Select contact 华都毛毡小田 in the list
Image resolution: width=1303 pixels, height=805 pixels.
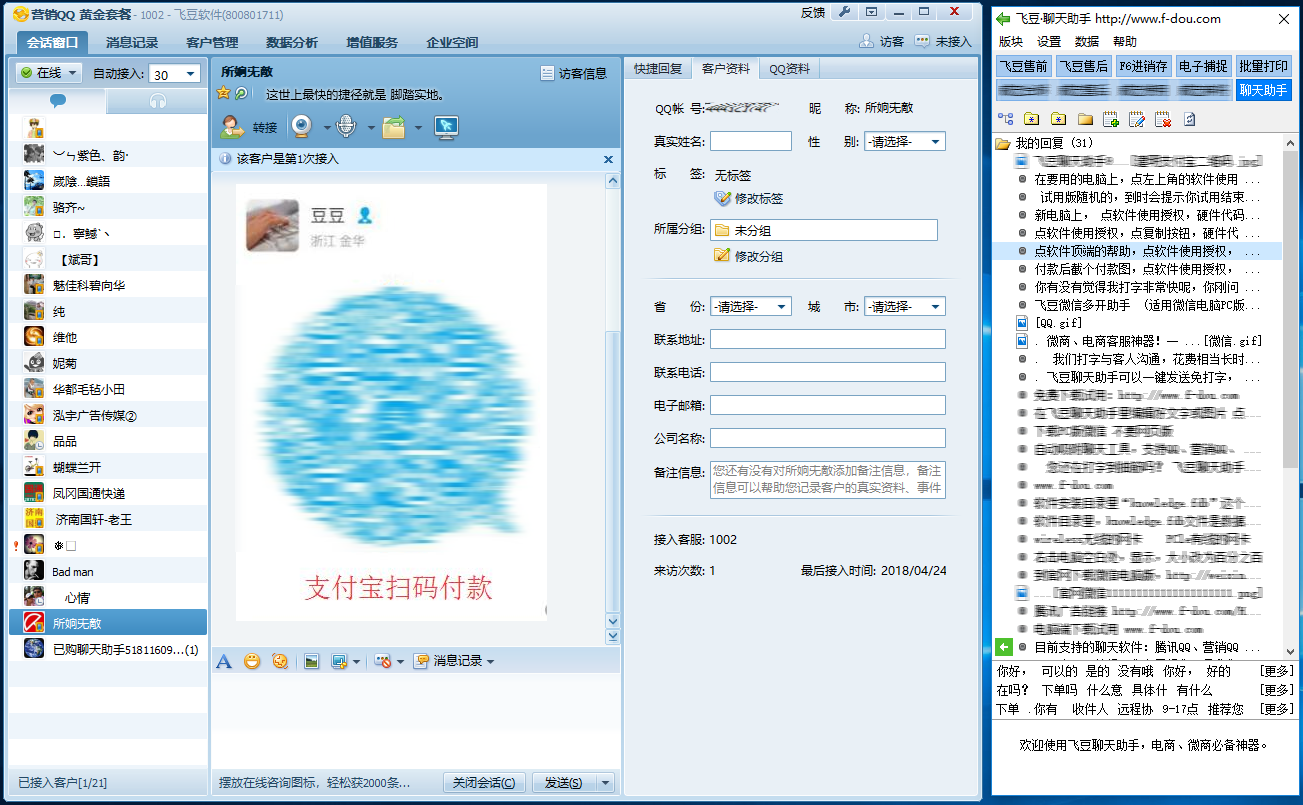108,389
